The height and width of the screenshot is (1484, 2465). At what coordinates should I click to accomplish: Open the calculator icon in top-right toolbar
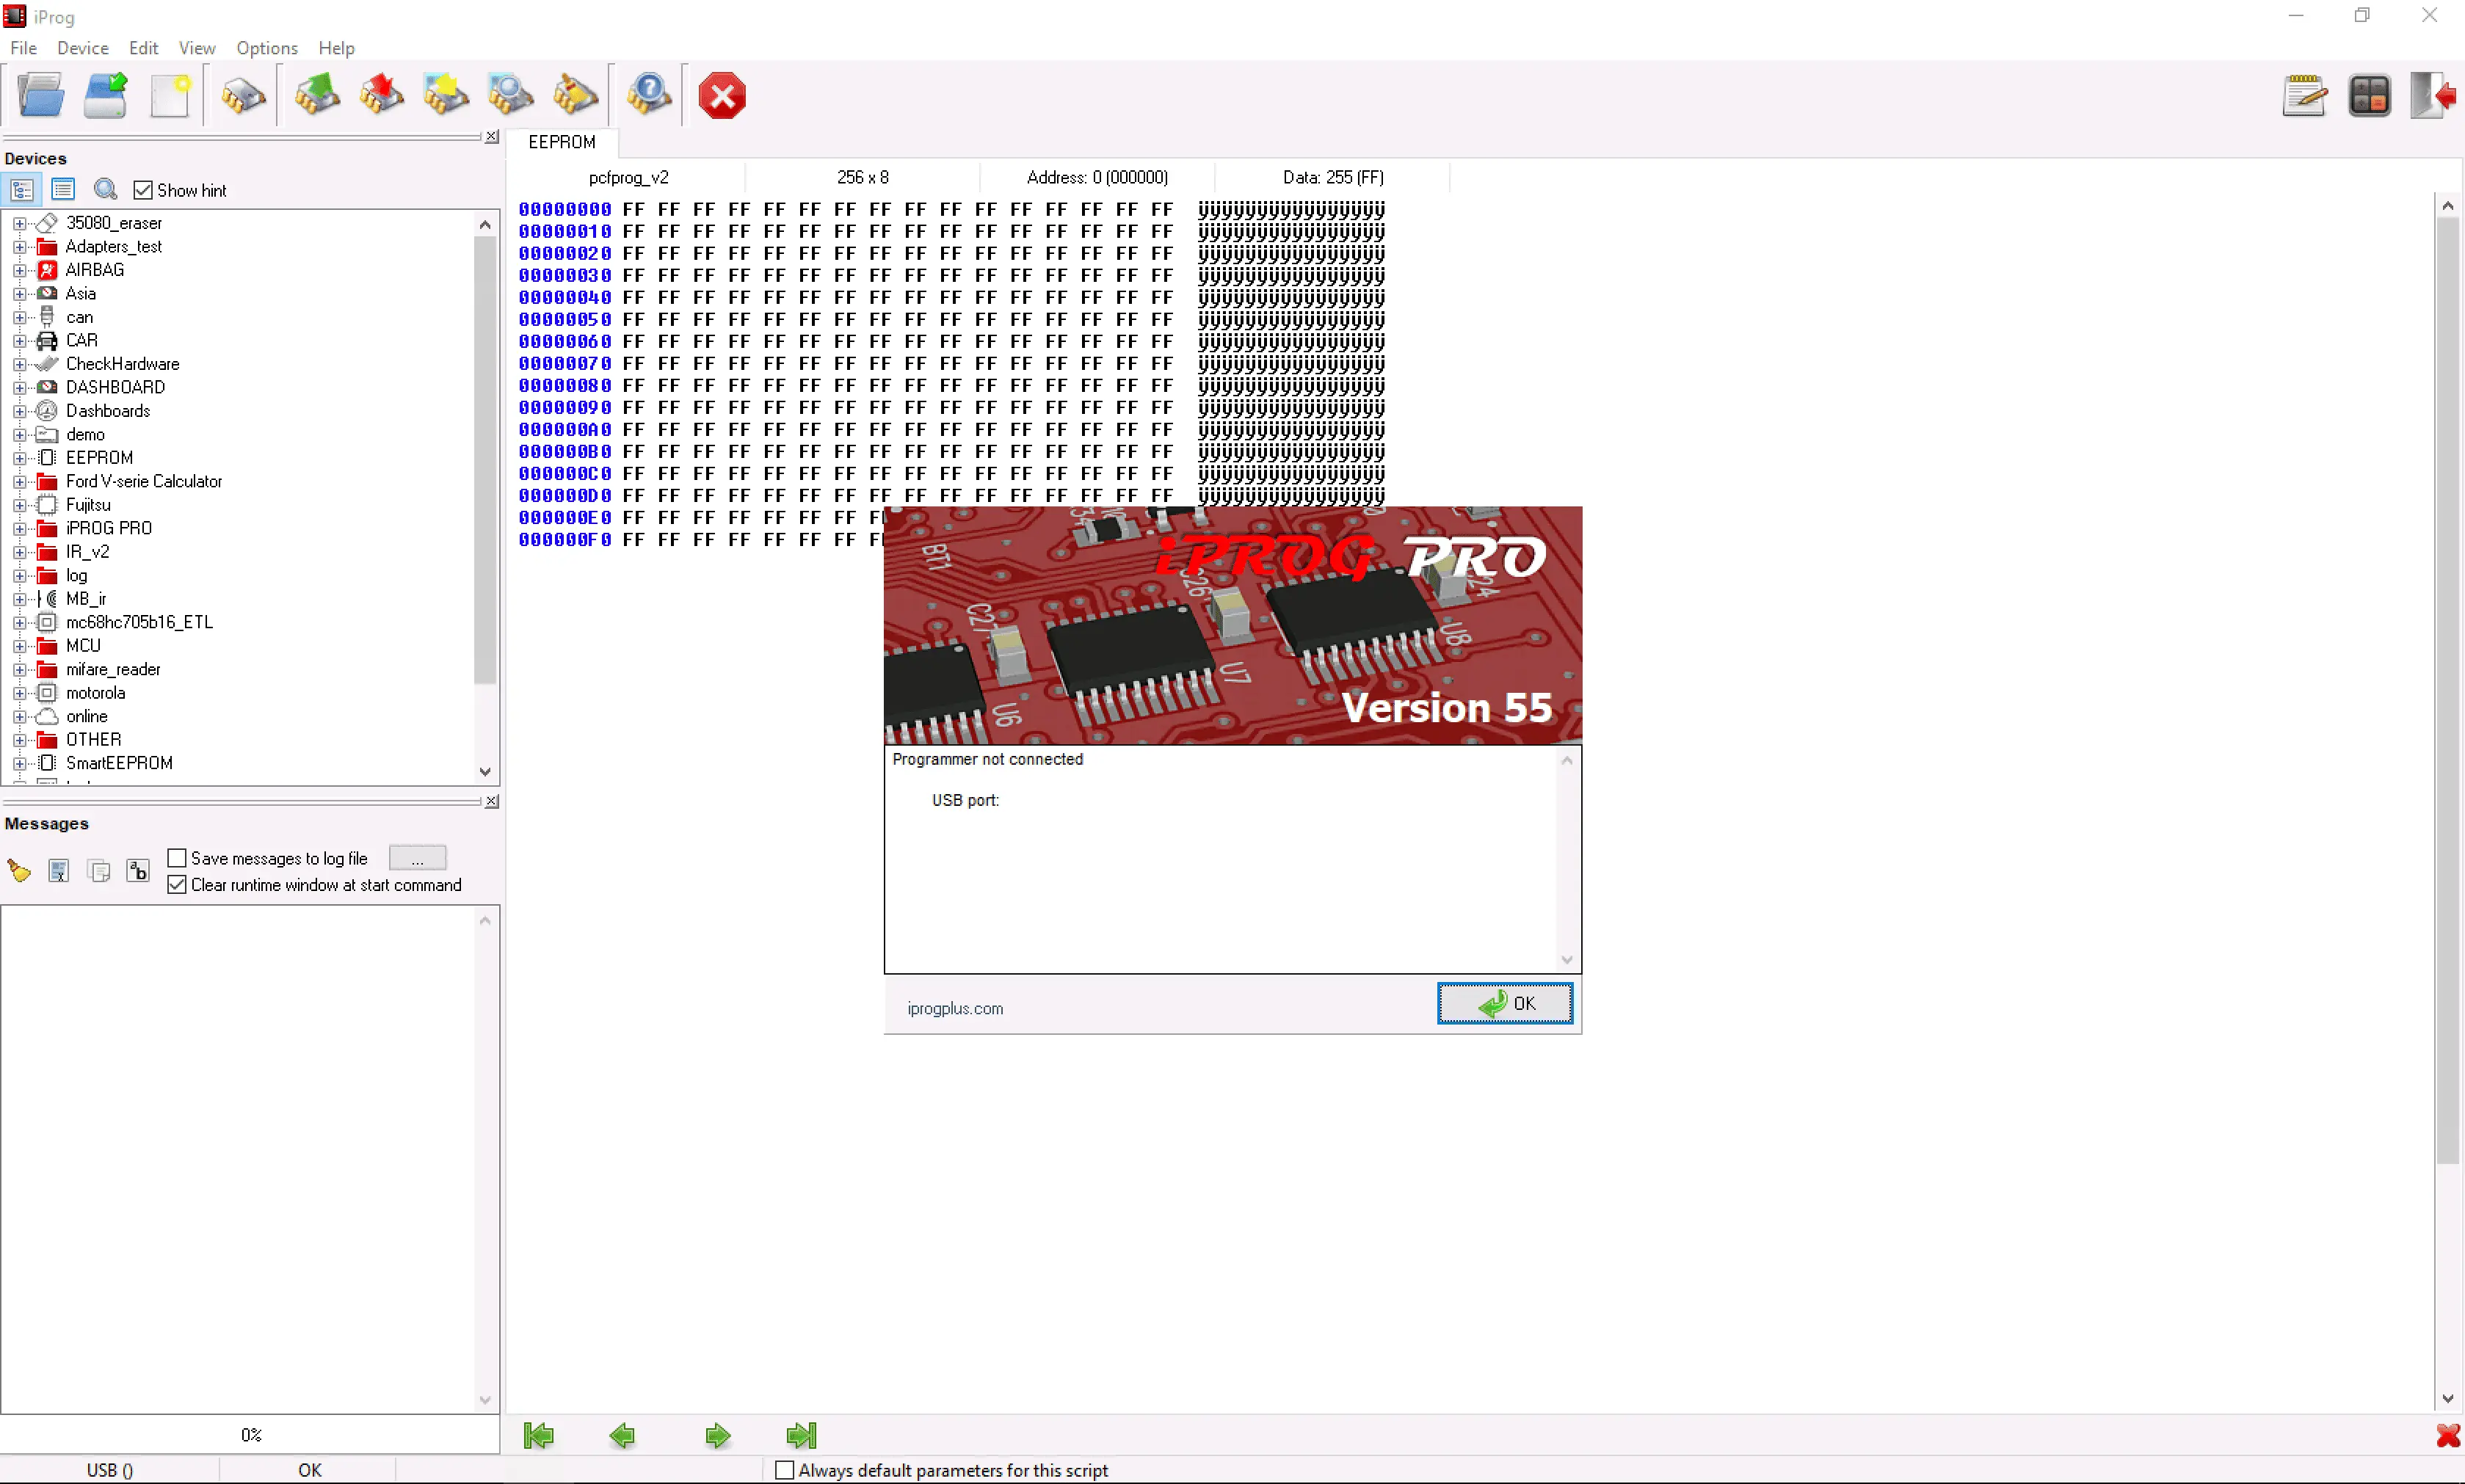[x=2369, y=96]
